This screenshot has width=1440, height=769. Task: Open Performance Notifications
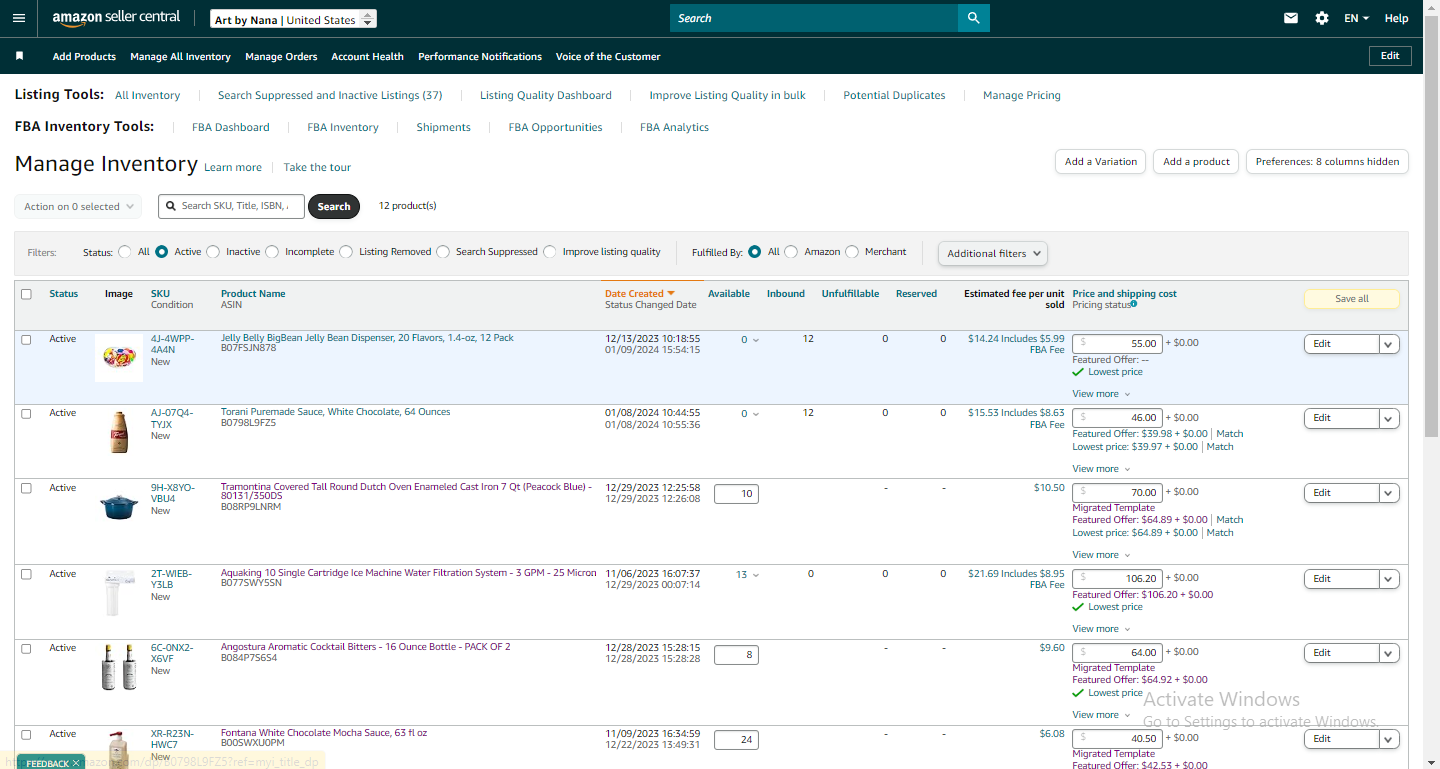(480, 57)
